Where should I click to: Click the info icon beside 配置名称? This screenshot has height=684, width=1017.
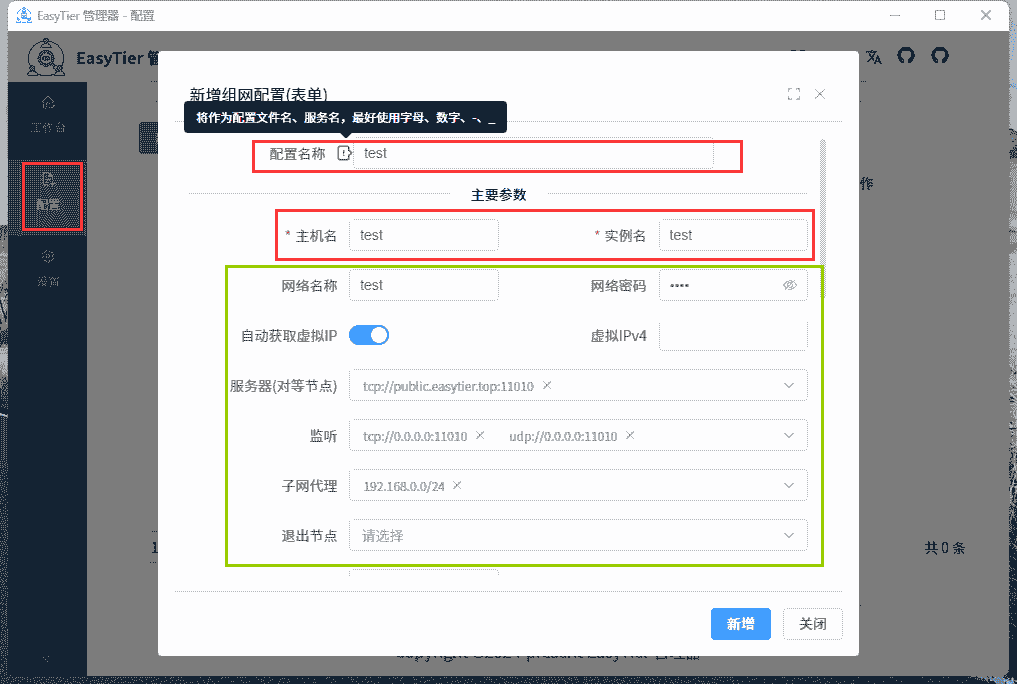(x=344, y=153)
